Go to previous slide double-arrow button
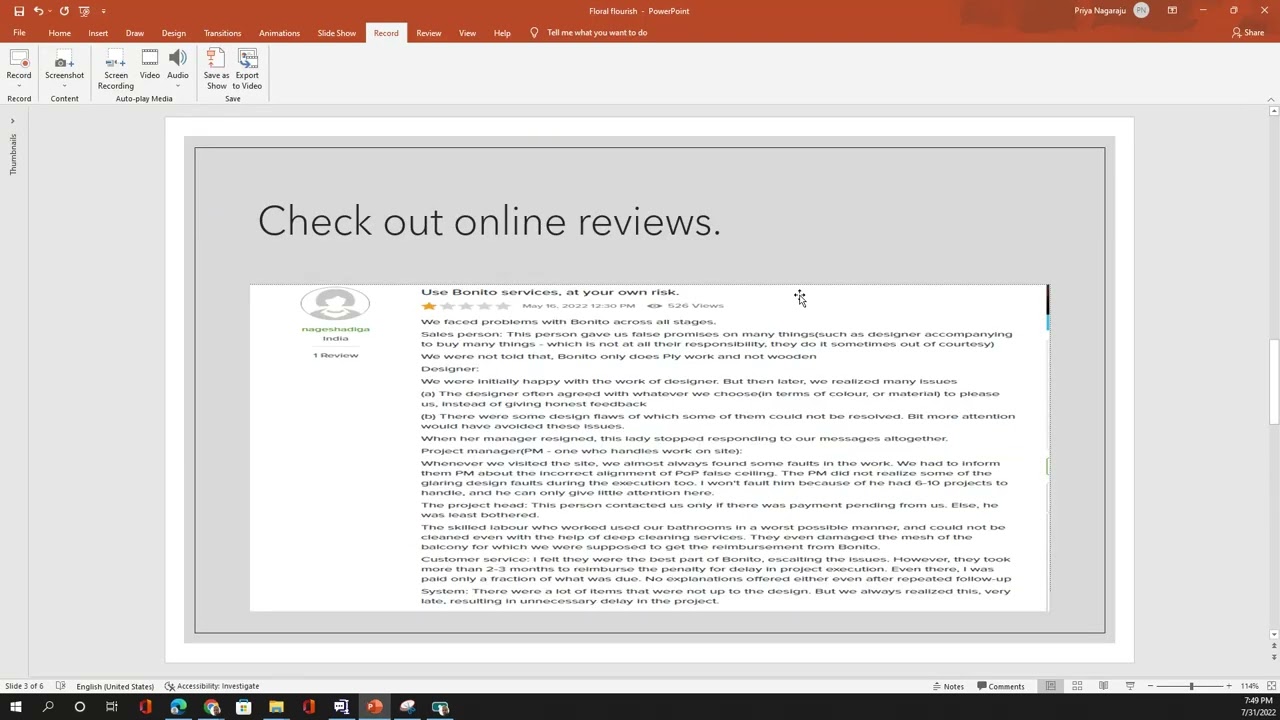 point(1273,646)
